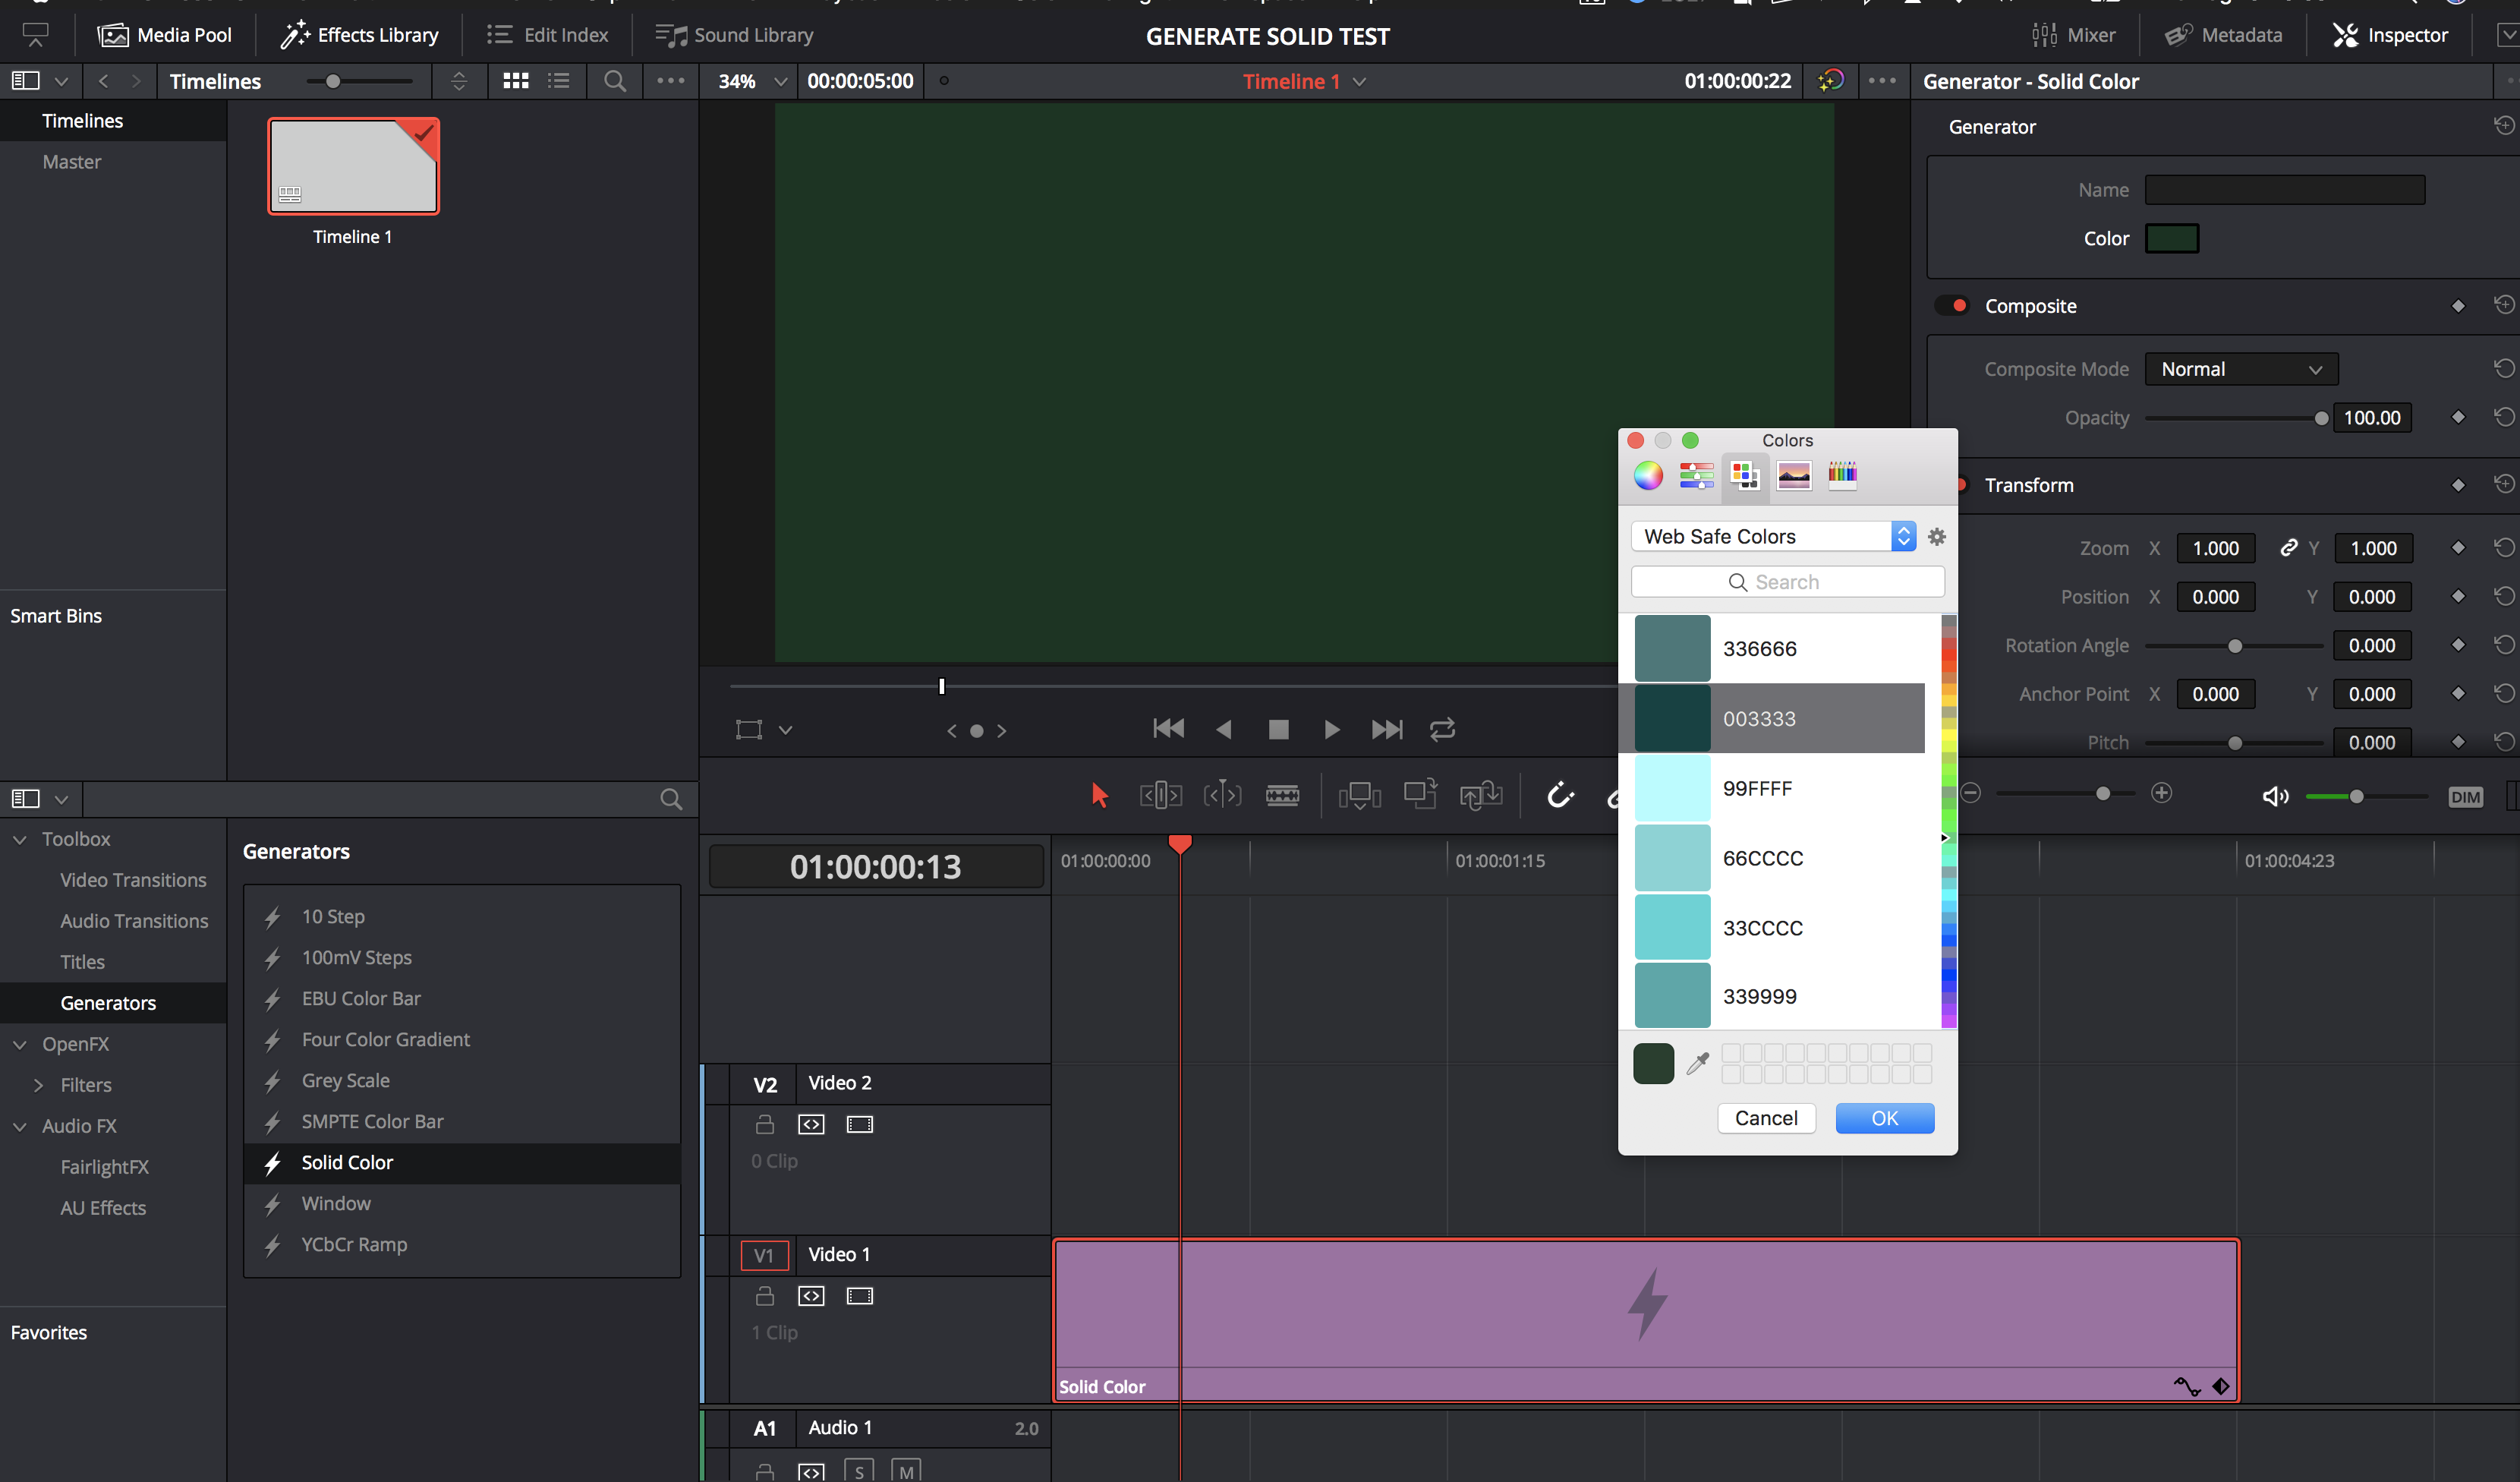Switch to color wheel tab in Colors
The image size is (2520, 1482).
(x=1648, y=475)
